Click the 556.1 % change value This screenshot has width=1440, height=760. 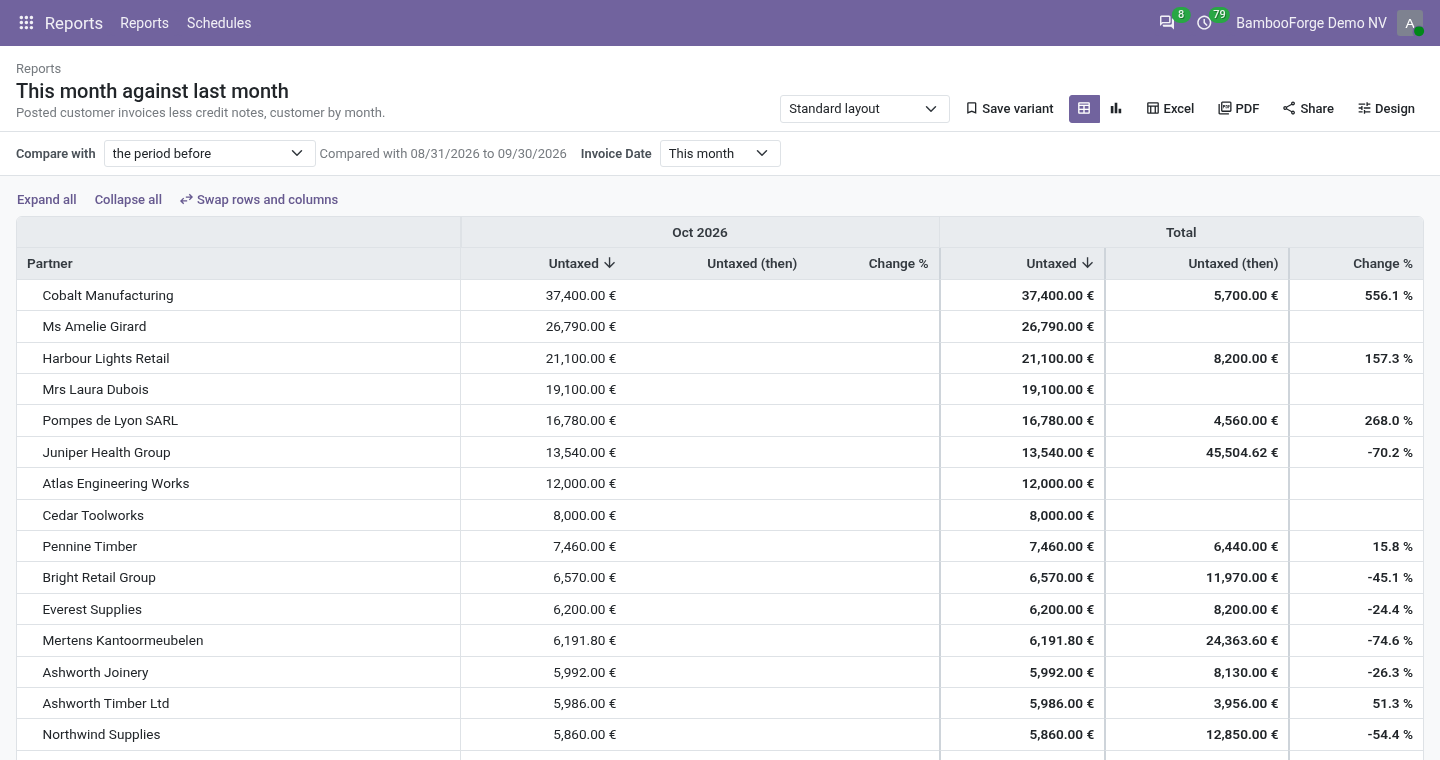pyautogui.click(x=1389, y=296)
